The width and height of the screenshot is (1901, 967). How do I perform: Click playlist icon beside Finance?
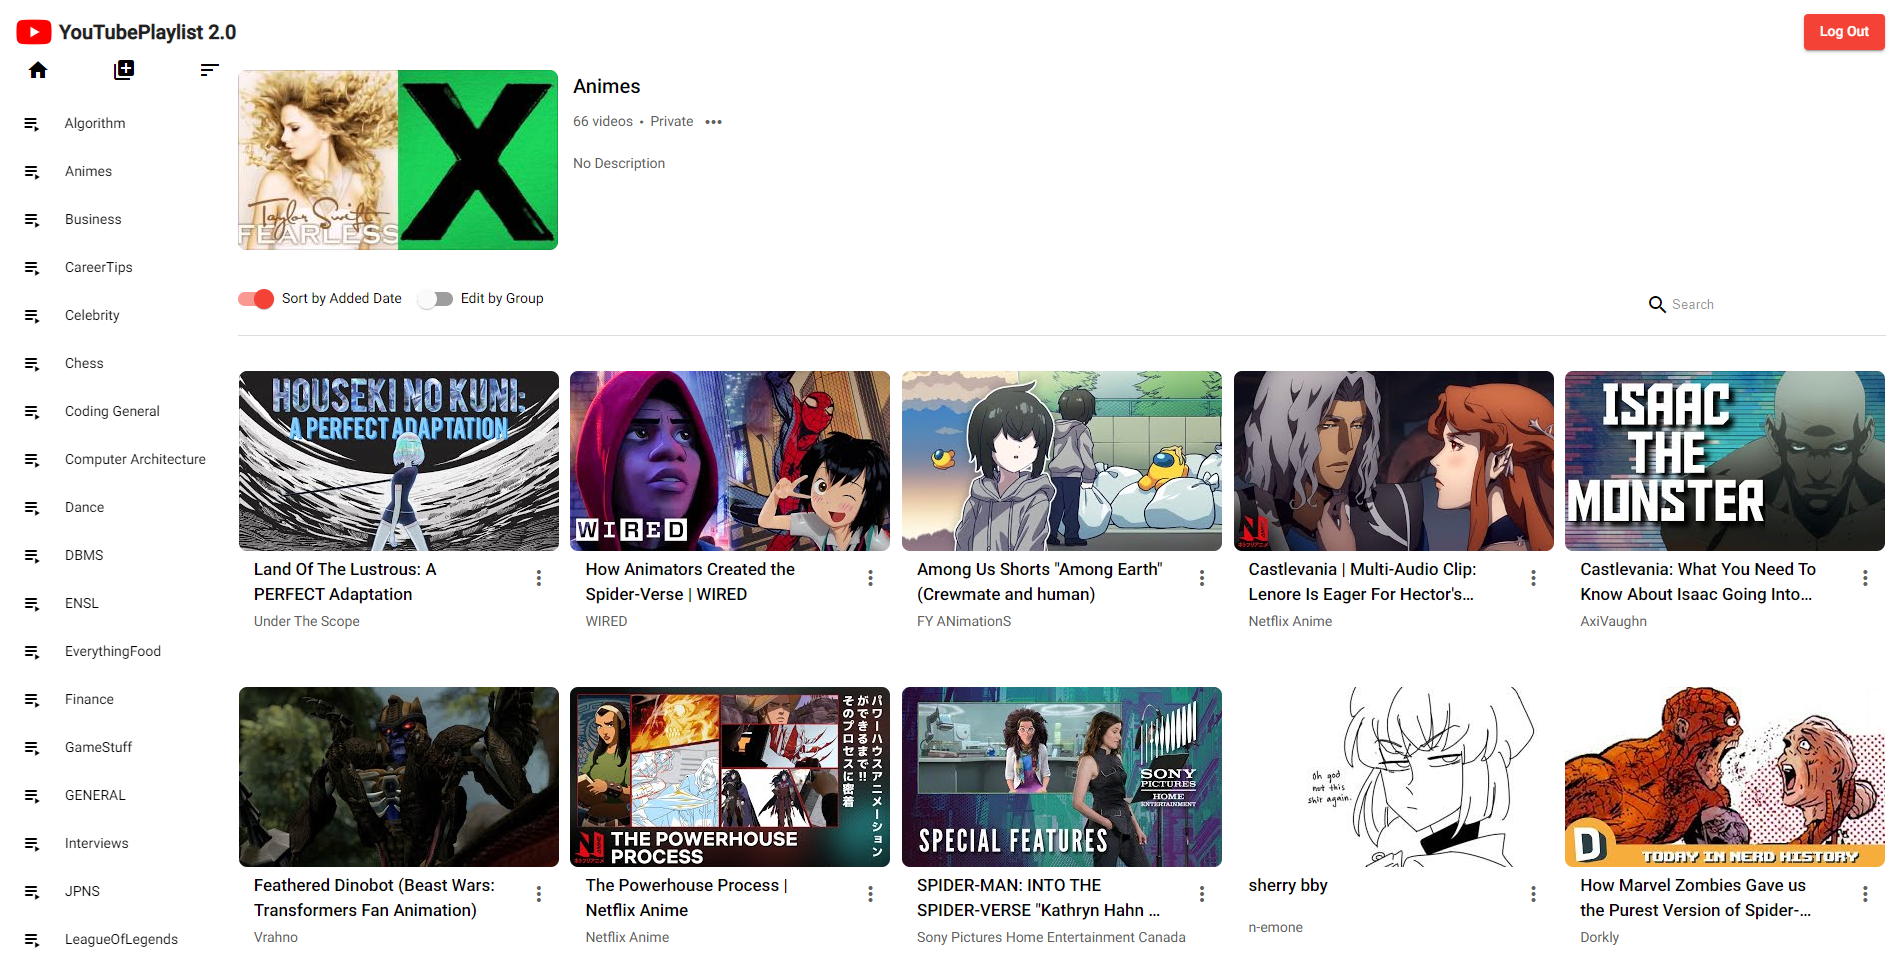pos(32,700)
